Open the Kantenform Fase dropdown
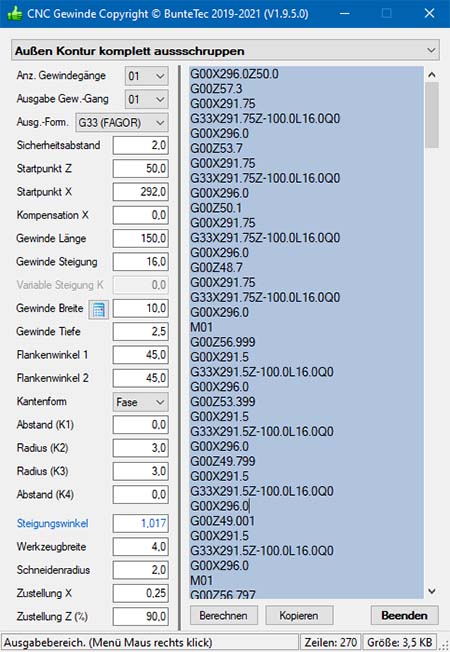The image size is (450, 652). coord(140,402)
